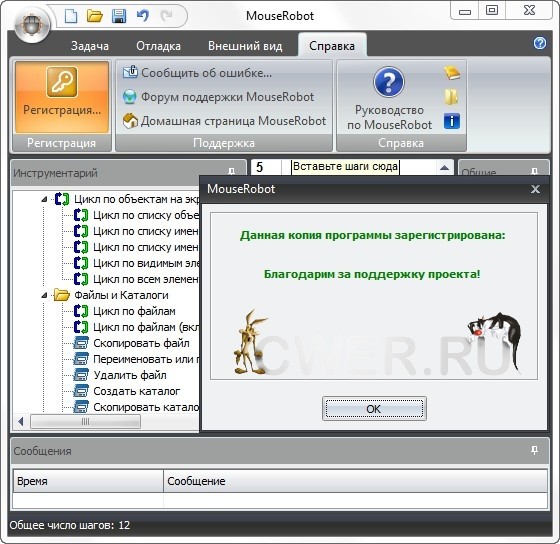Click icon beside Скопировать файл
The width and height of the screenshot is (560, 544).
pos(81,343)
